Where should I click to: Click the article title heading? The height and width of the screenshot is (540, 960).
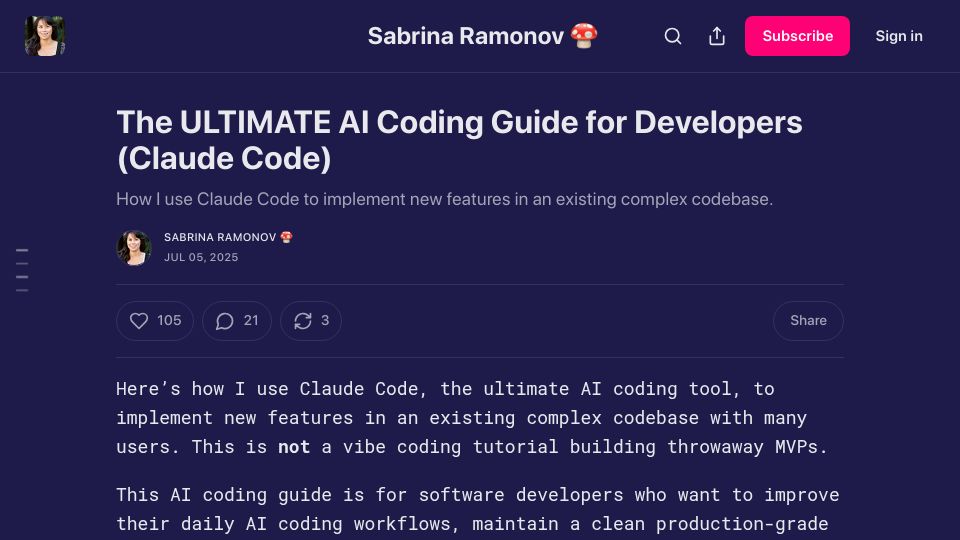(459, 140)
